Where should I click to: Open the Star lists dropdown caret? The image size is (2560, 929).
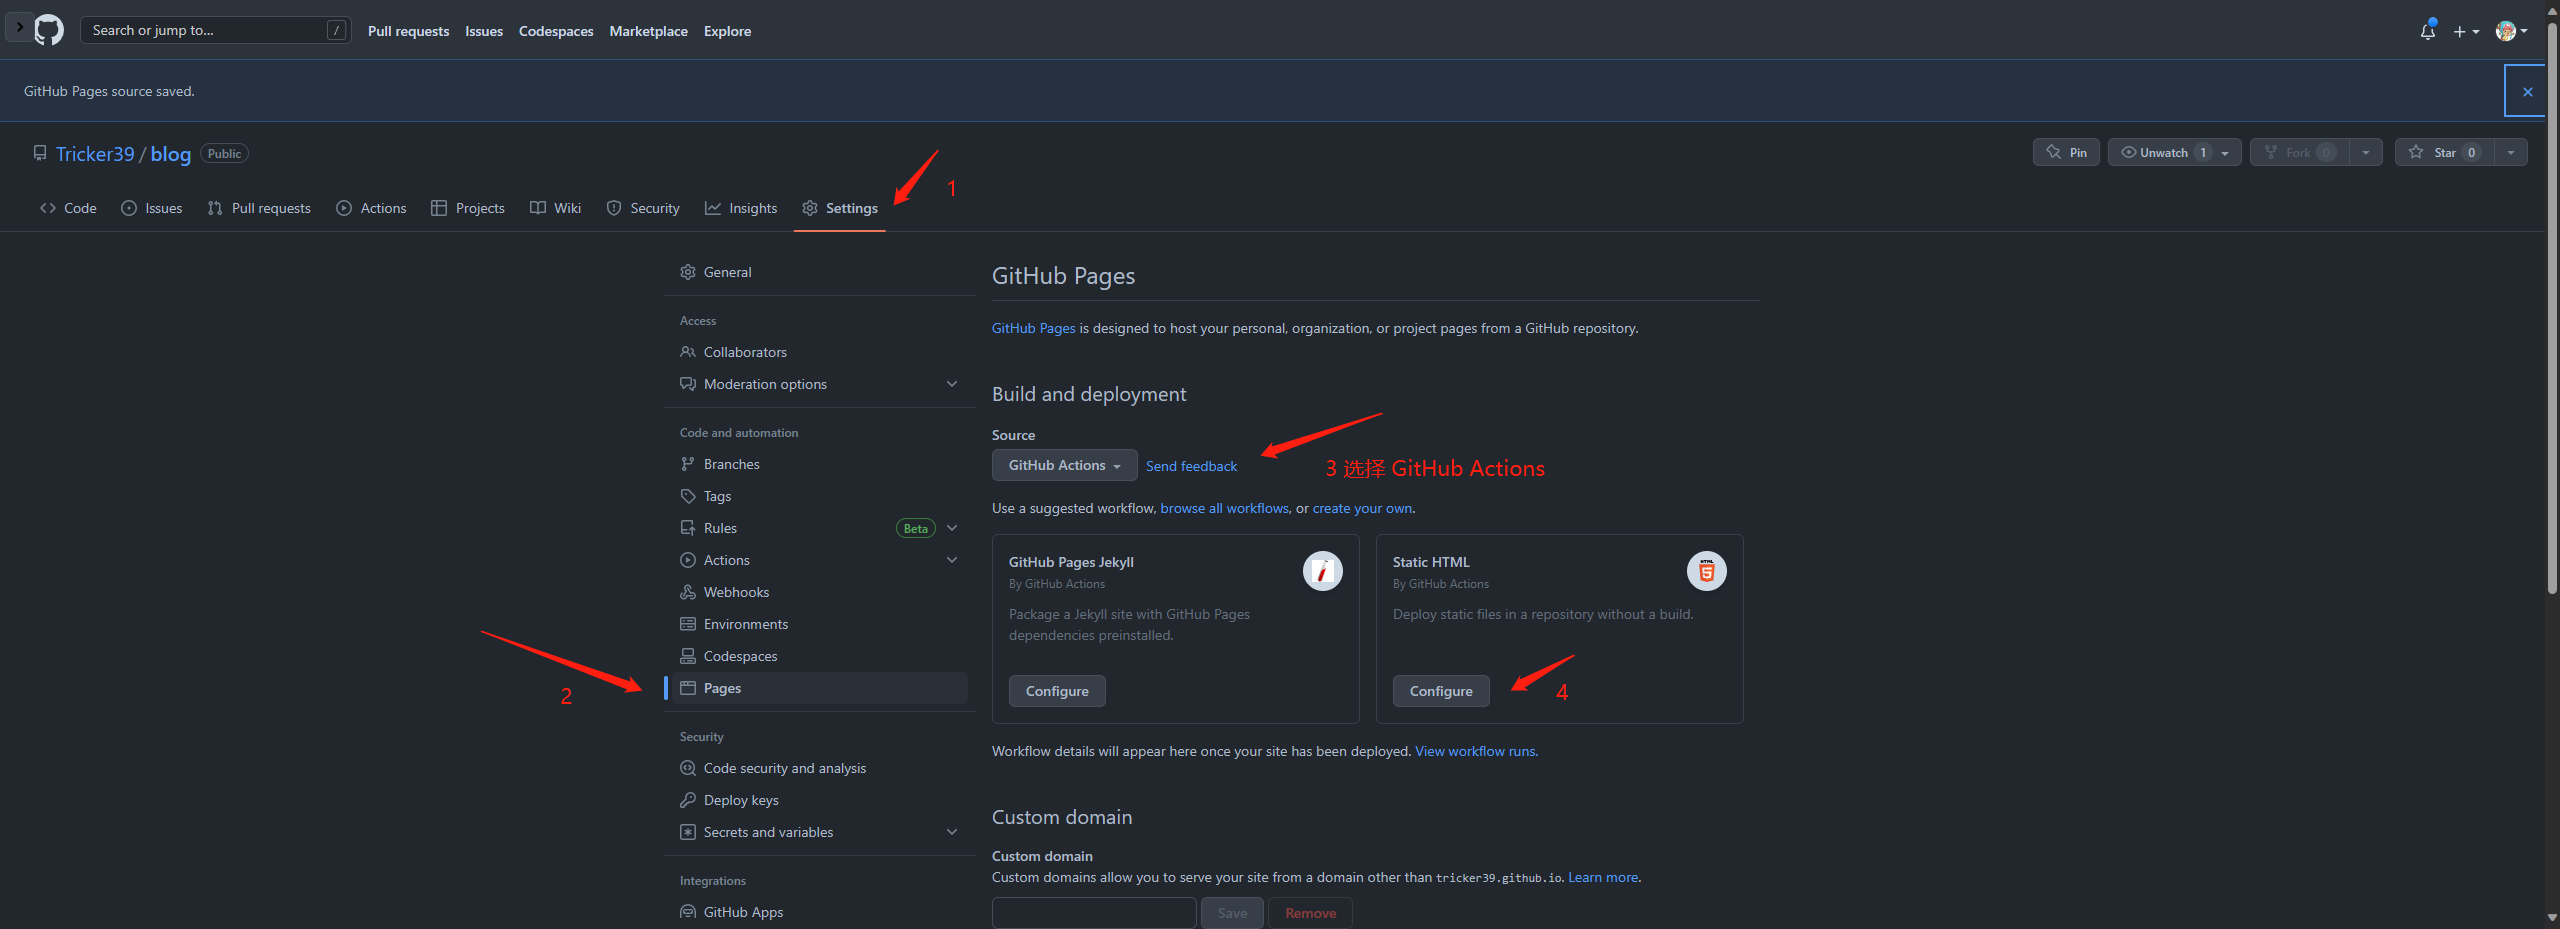2511,152
